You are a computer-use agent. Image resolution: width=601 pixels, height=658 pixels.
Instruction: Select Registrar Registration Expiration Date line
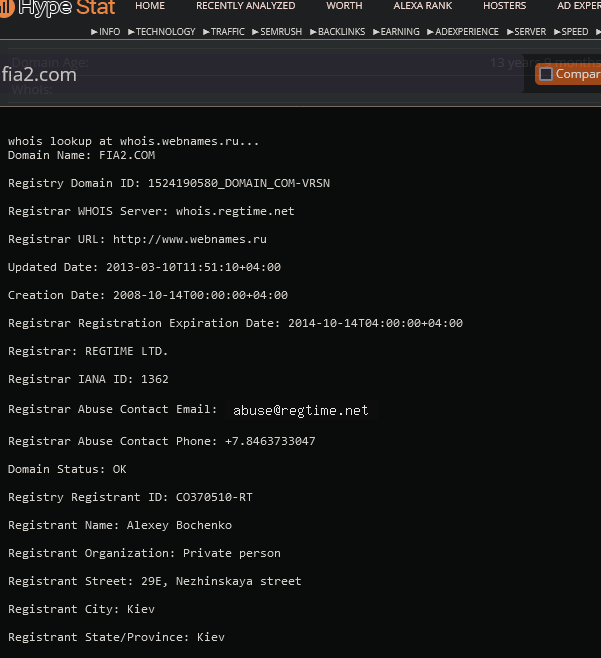click(x=235, y=323)
